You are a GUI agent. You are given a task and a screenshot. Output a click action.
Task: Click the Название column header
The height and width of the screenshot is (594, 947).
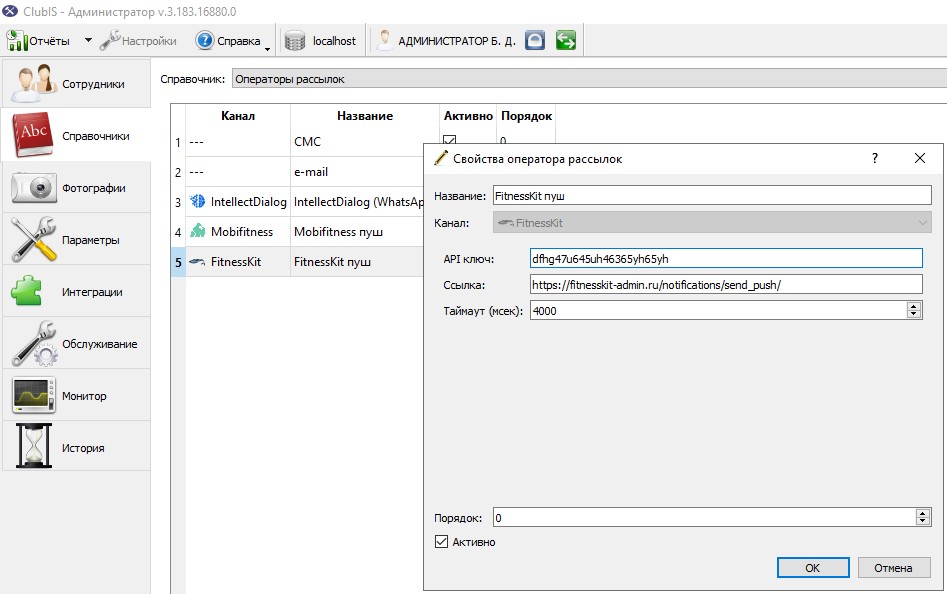pyautogui.click(x=365, y=116)
